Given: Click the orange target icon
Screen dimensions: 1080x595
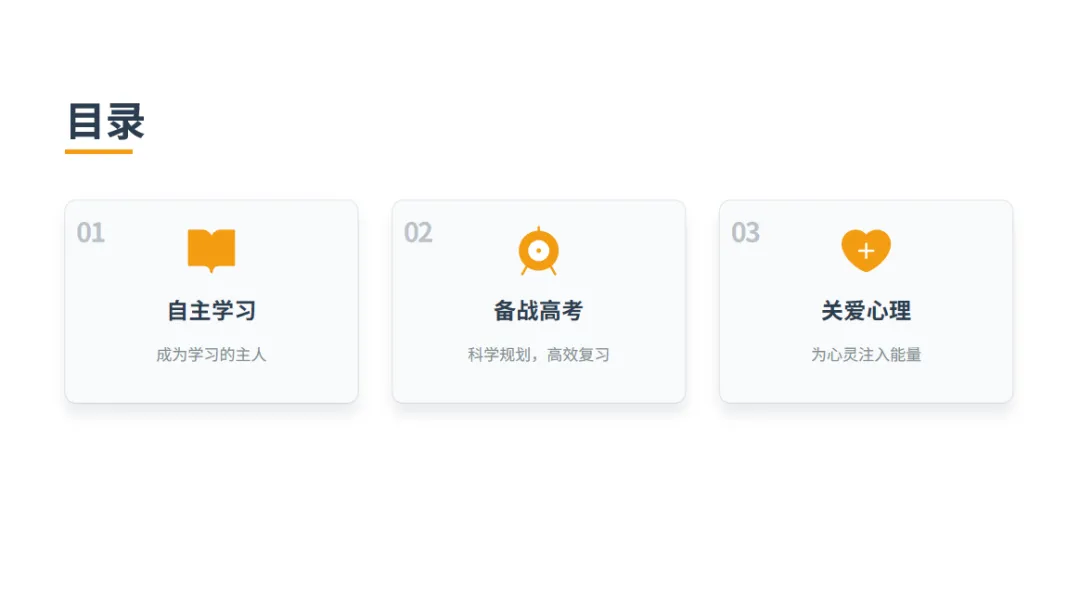Looking at the screenshot, I should click(x=539, y=251).
